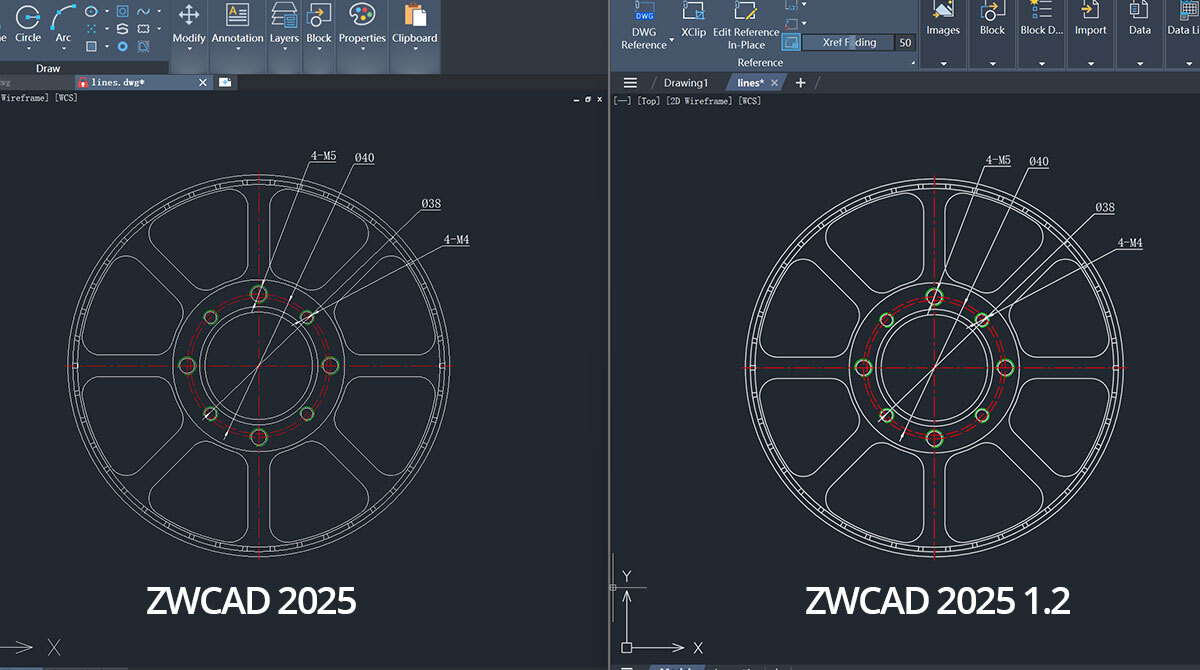The image size is (1200, 670).
Task: Pick the Ellipse tool in Draw panel
Action: [x=91, y=12]
